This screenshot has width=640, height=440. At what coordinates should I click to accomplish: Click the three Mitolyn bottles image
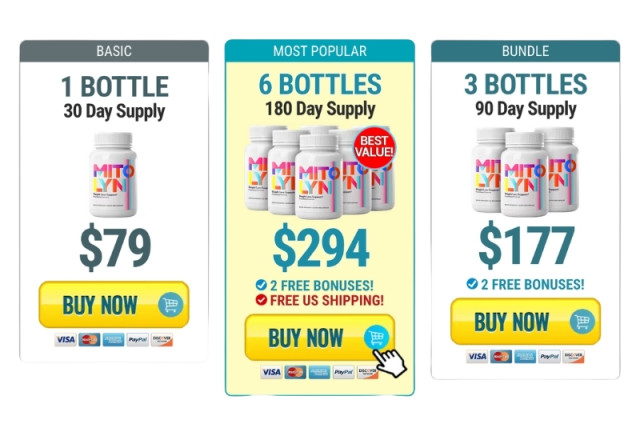[x=525, y=171]
